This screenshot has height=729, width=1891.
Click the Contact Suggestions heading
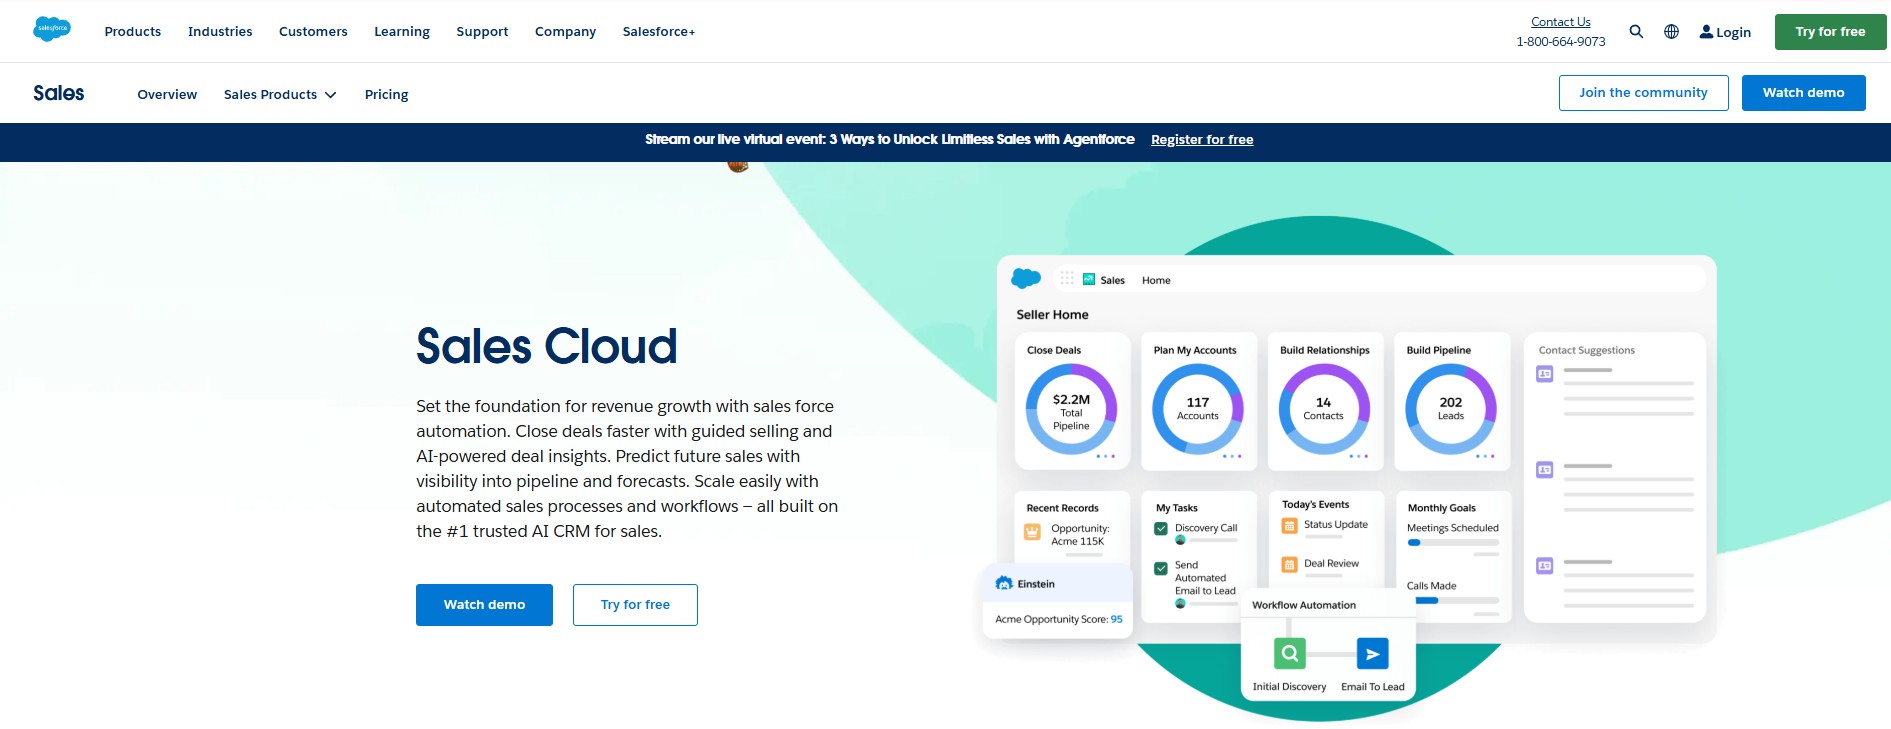point(1586,350)
